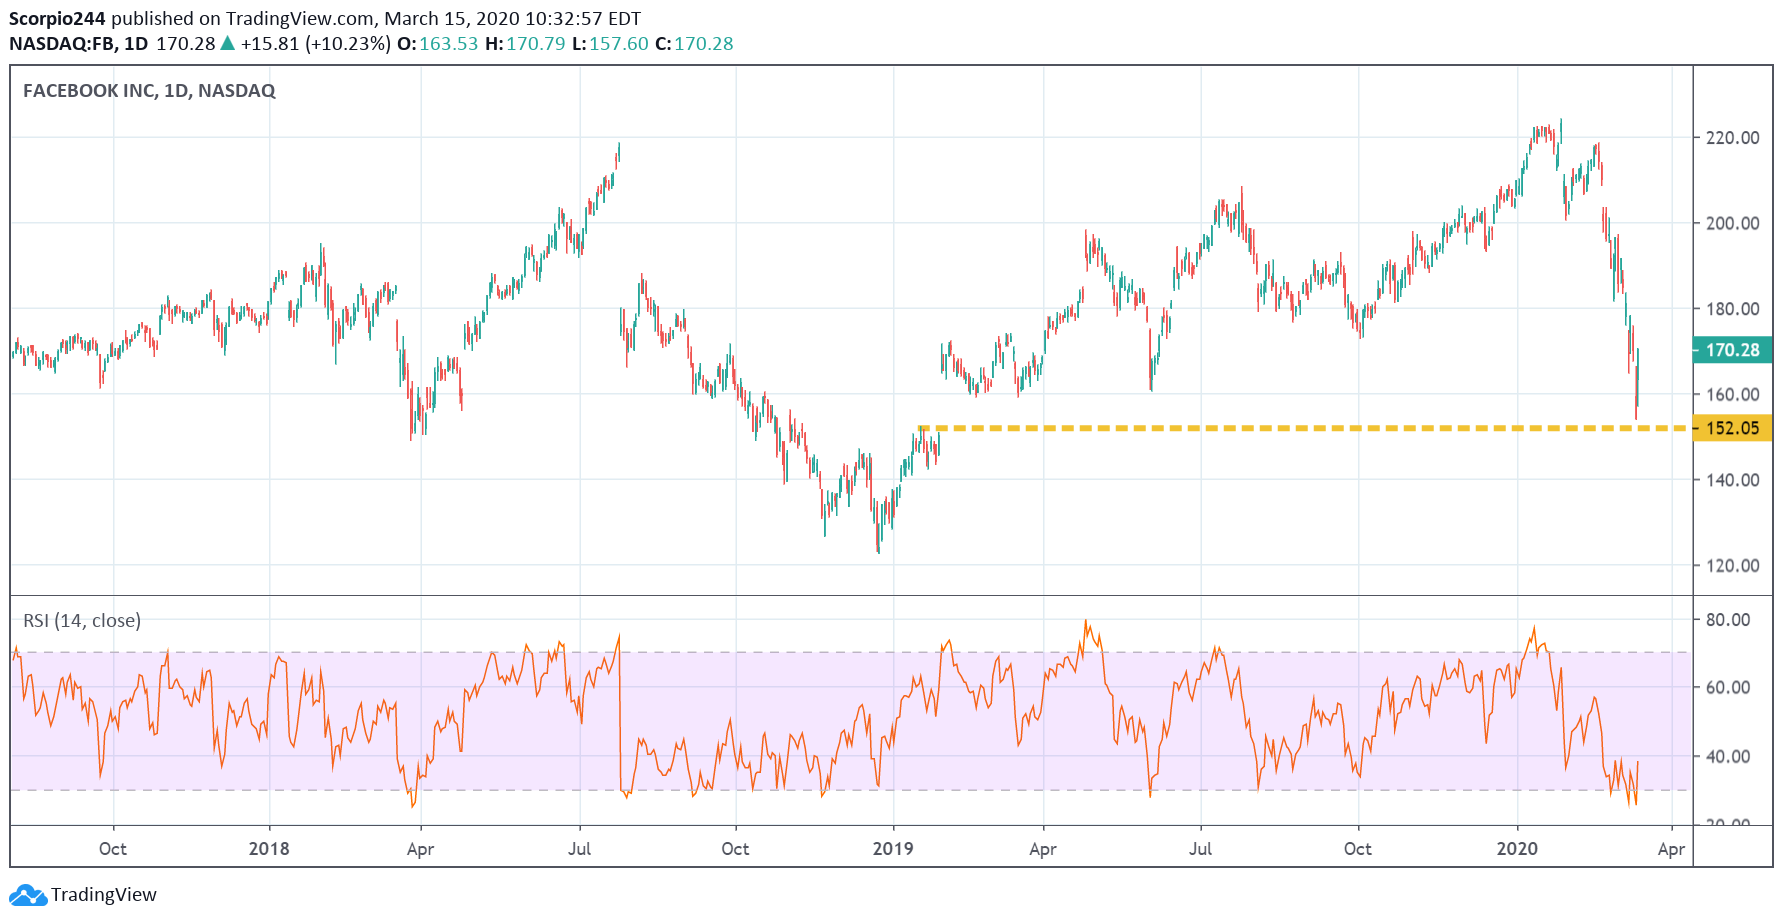Click the RSI (14, close) indicator label
Image resolution: width=1783 pixels, height=922 pixels.
coord(82,621)
